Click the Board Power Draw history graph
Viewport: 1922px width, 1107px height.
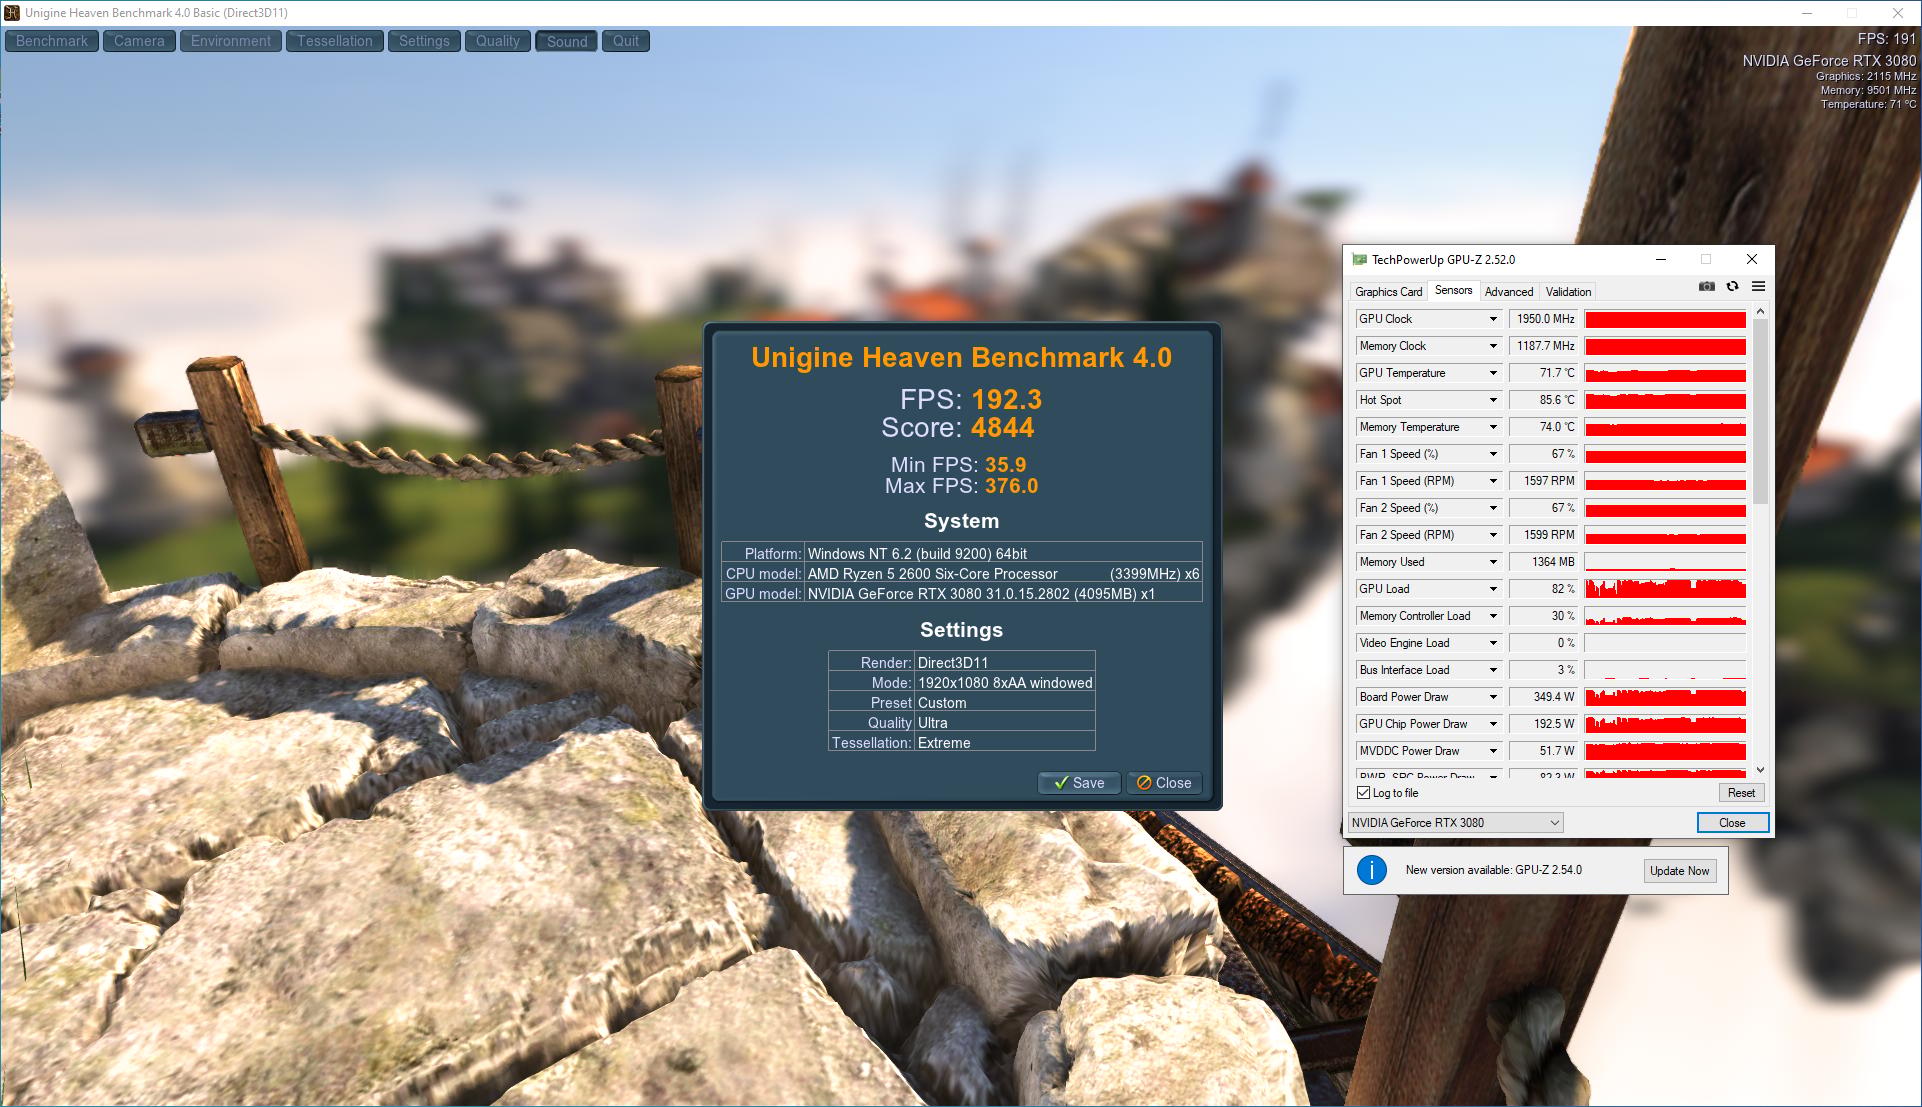1665,697
